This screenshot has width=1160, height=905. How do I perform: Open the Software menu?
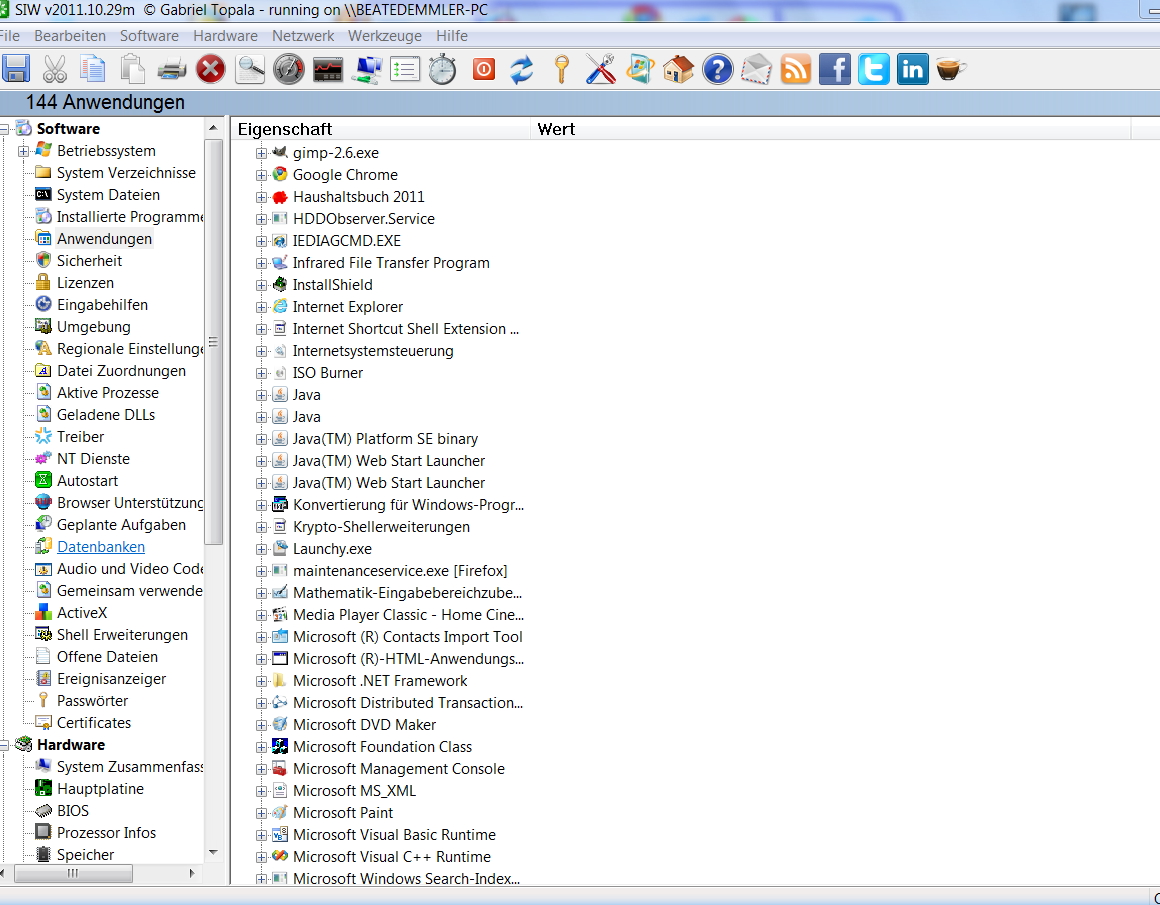149,36
